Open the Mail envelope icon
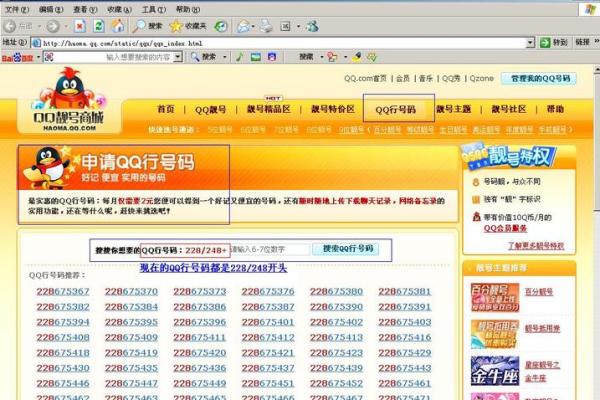Screen dimensions: 600x400 point(243,26)
